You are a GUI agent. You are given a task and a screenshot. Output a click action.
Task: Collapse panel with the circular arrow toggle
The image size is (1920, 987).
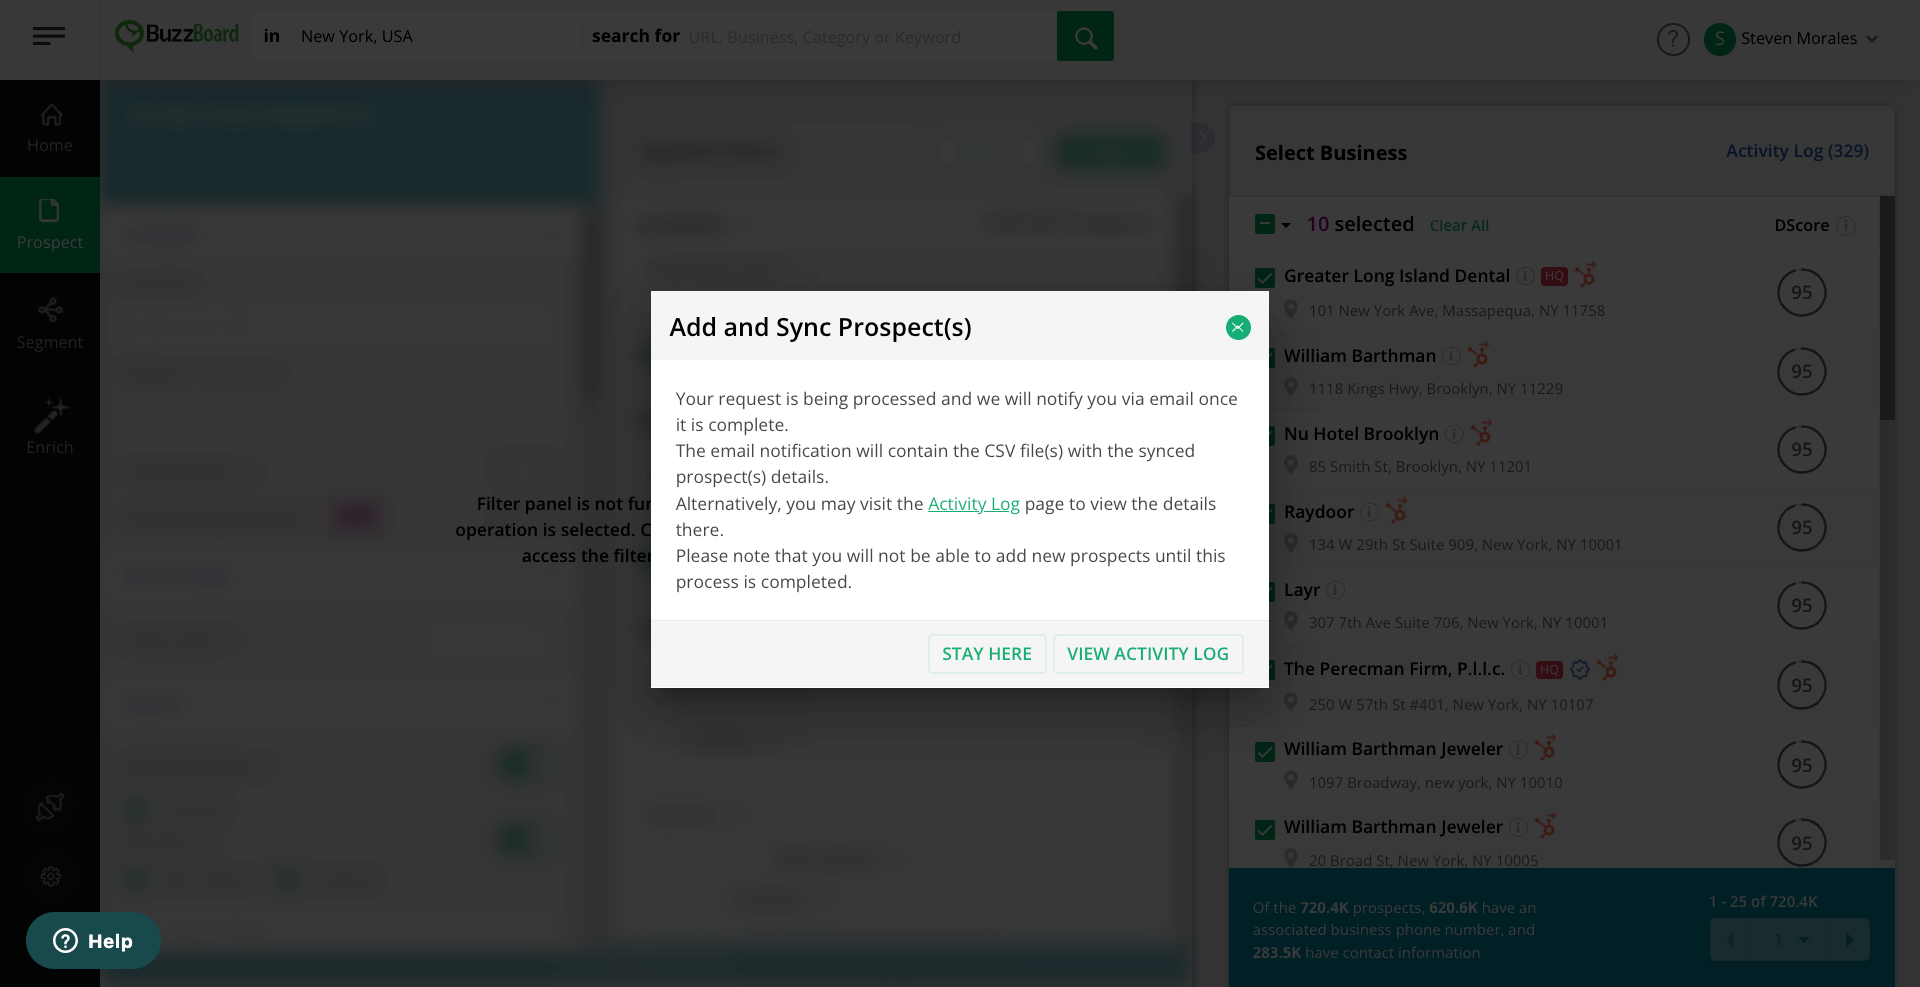[x=1202, y=138]
